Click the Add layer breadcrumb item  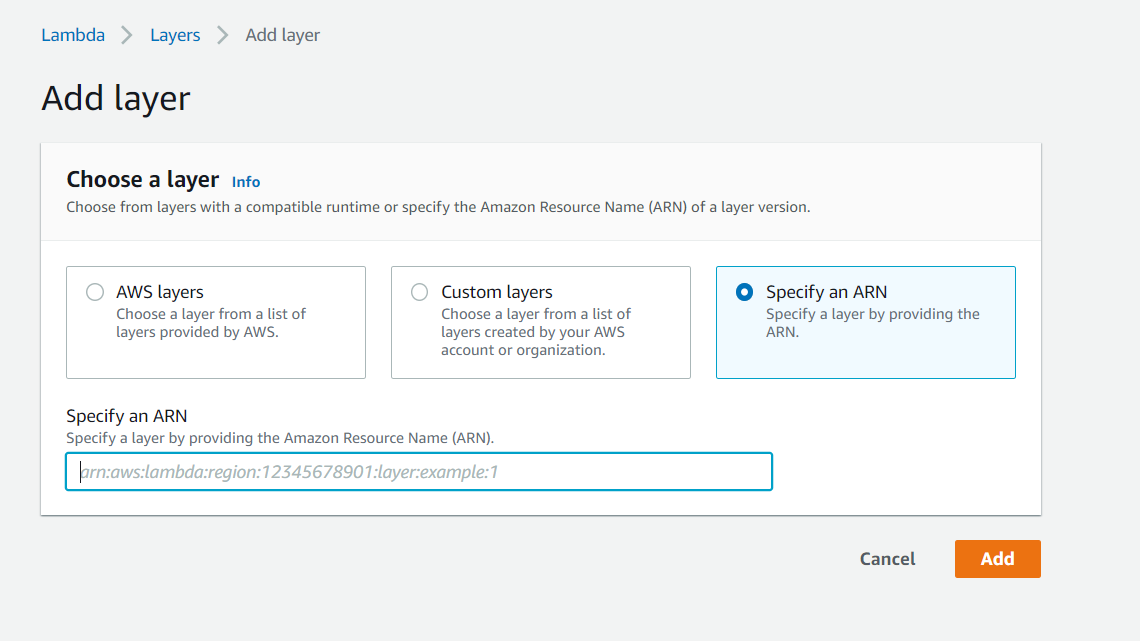(282, 35)
